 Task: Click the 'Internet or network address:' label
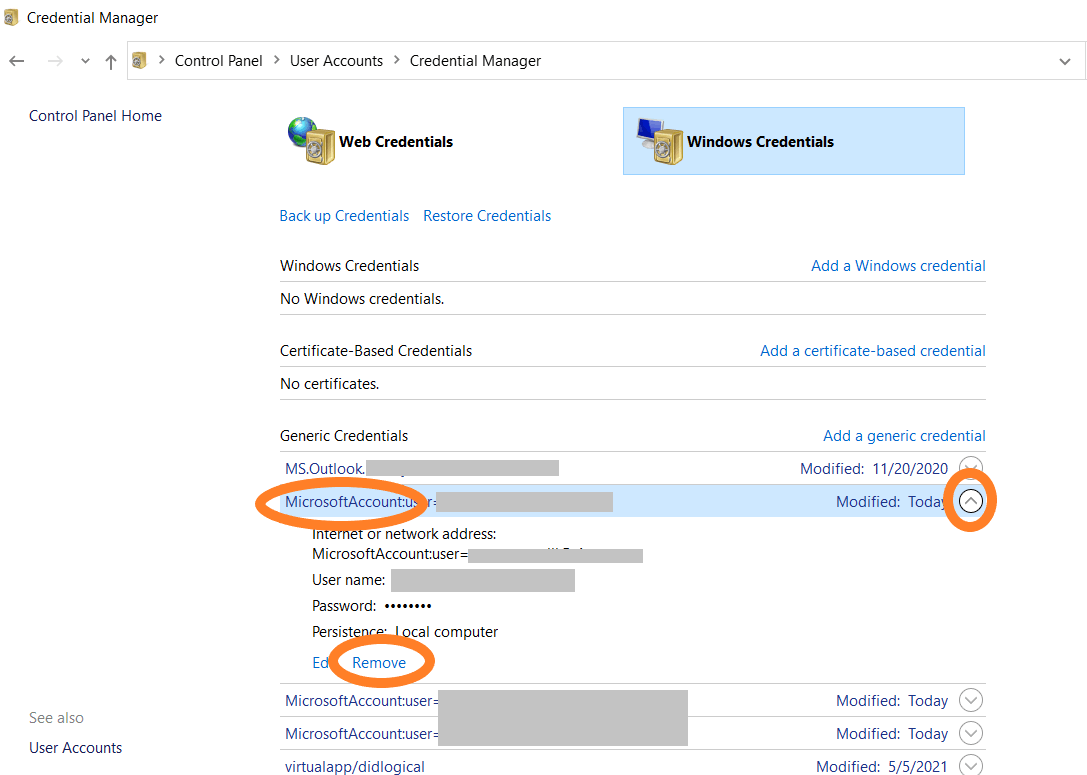(404, 534)
